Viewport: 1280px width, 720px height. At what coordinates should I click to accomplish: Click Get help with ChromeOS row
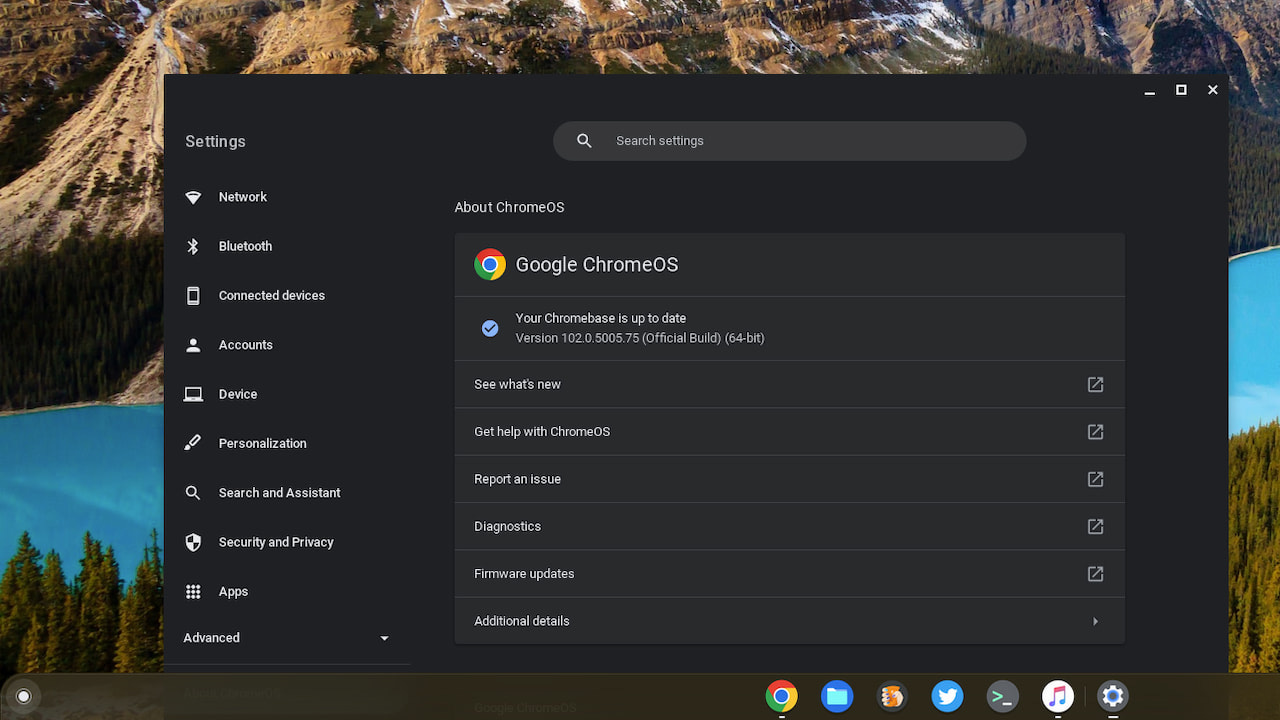pyautogui.click(x=789, y=431)
